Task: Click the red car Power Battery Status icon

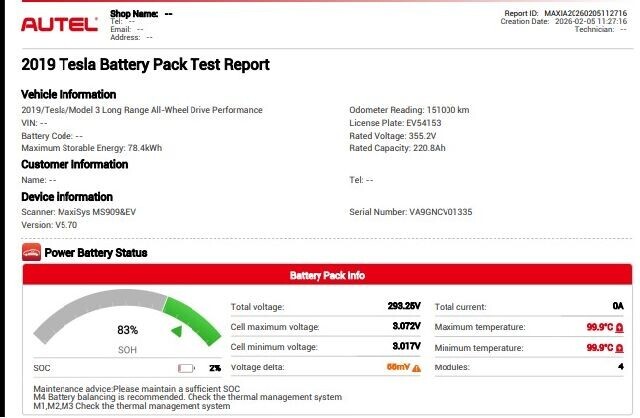Action: [x=31, y=252]
